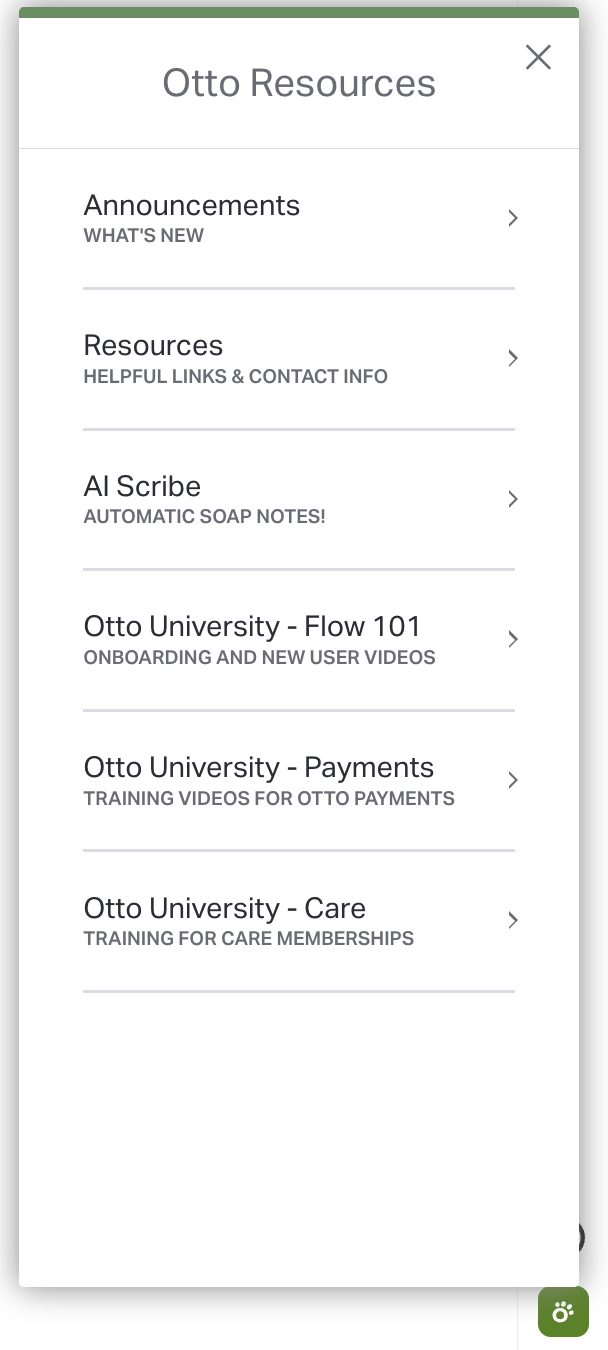Click the Otto University Care chevron
The image size is (608, 1350).
[x=512, y=920]
